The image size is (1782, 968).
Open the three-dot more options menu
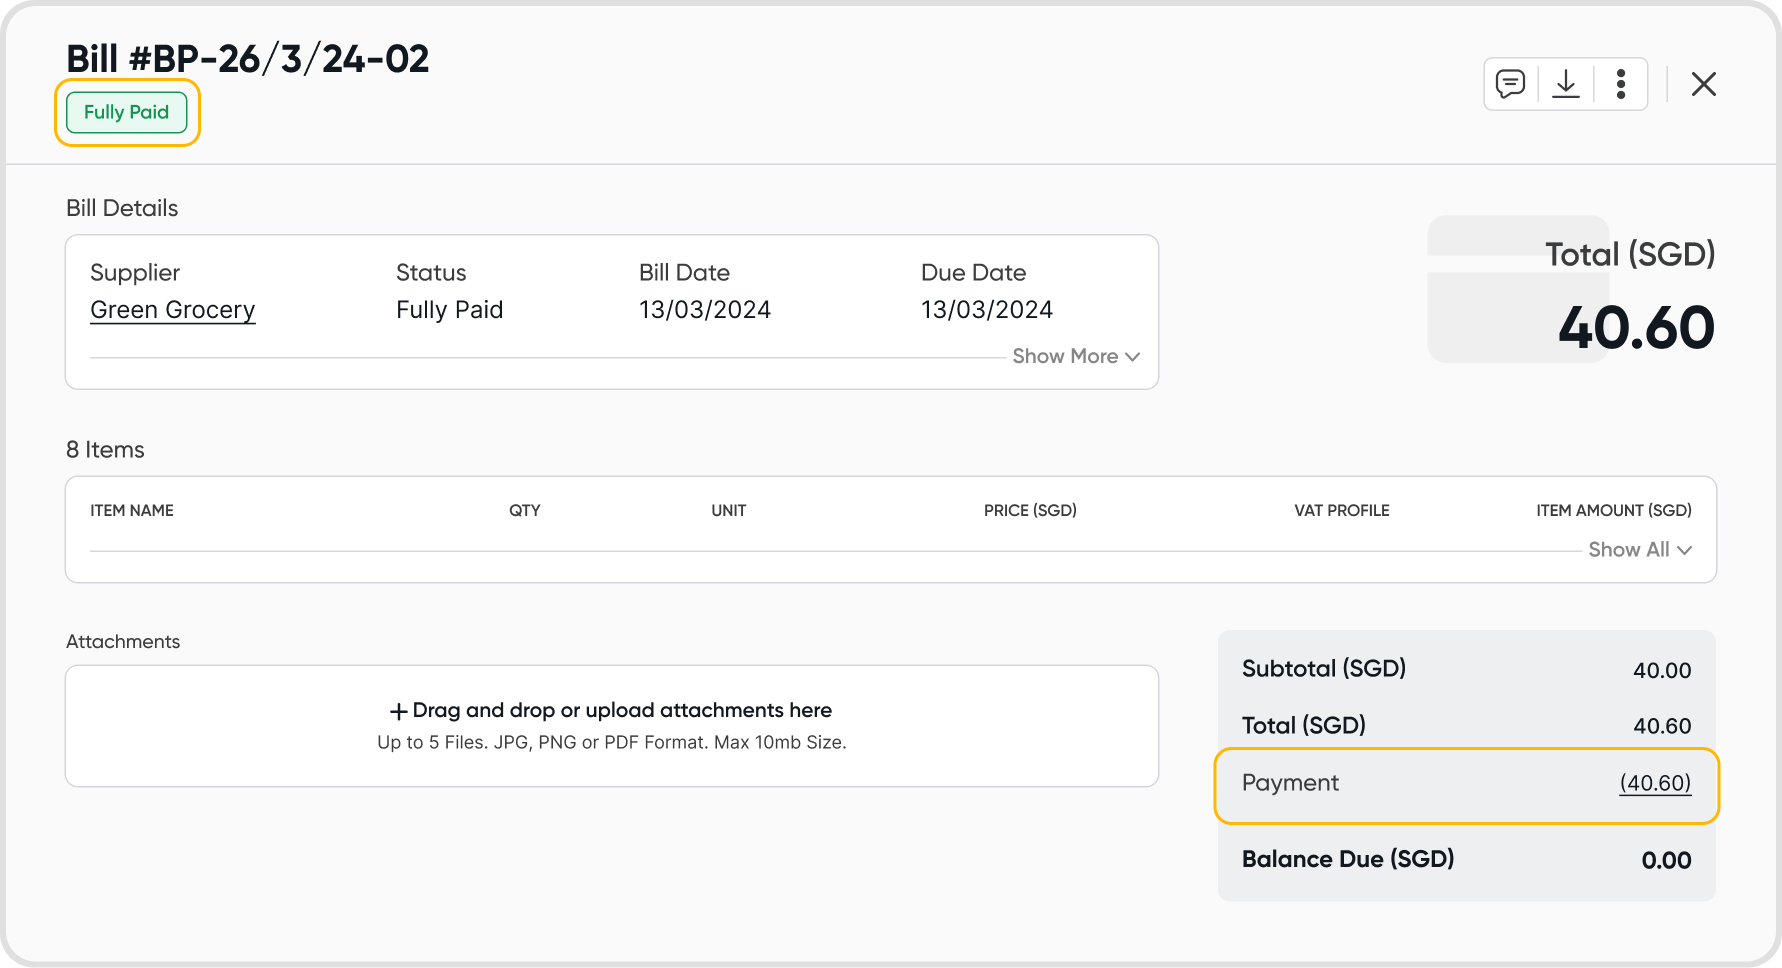(x=1621, y=84)
